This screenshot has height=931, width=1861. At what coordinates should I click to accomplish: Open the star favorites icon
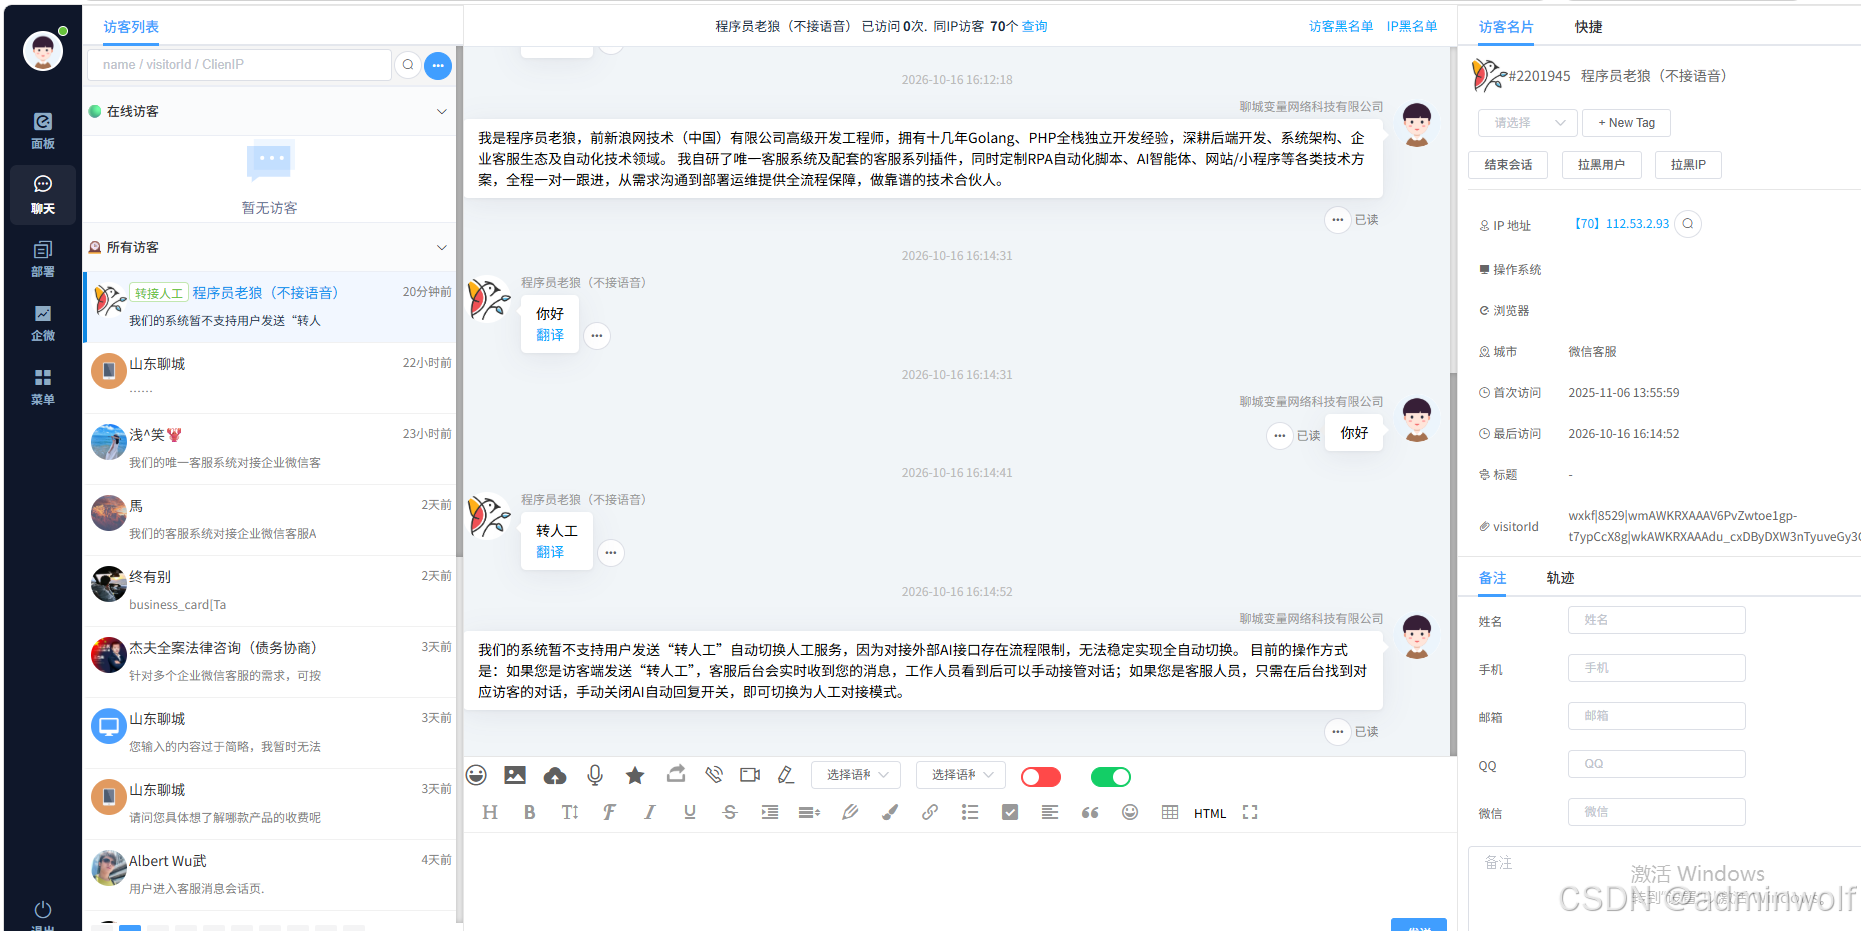(635, 775)
